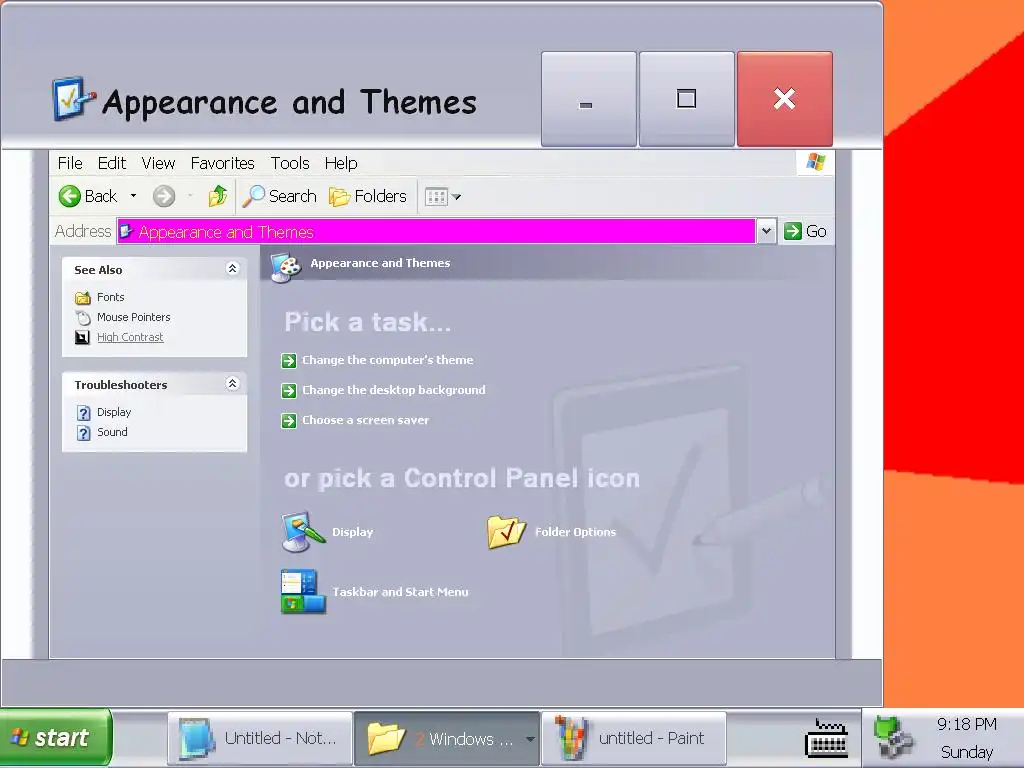Click Fonts folder icon in See Also
This screenshot has height=768, width=1024.
pyautogui.click(x=82, y=298)
